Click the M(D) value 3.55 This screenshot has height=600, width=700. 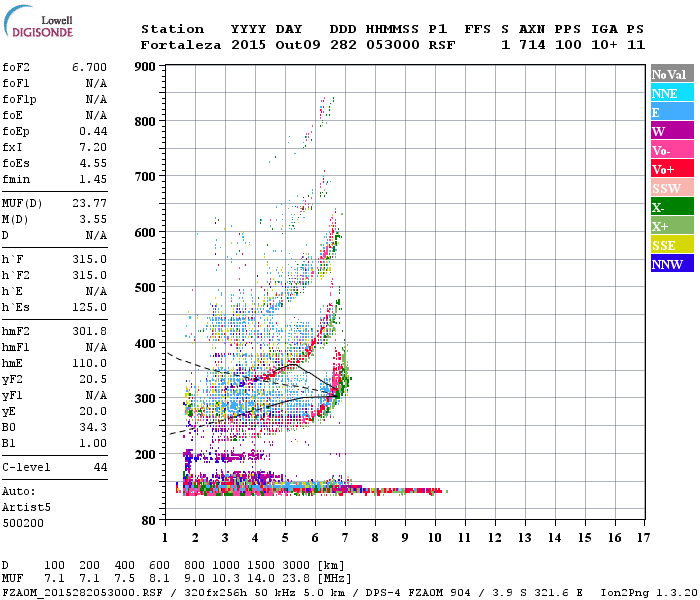click(x=93, y=220)
